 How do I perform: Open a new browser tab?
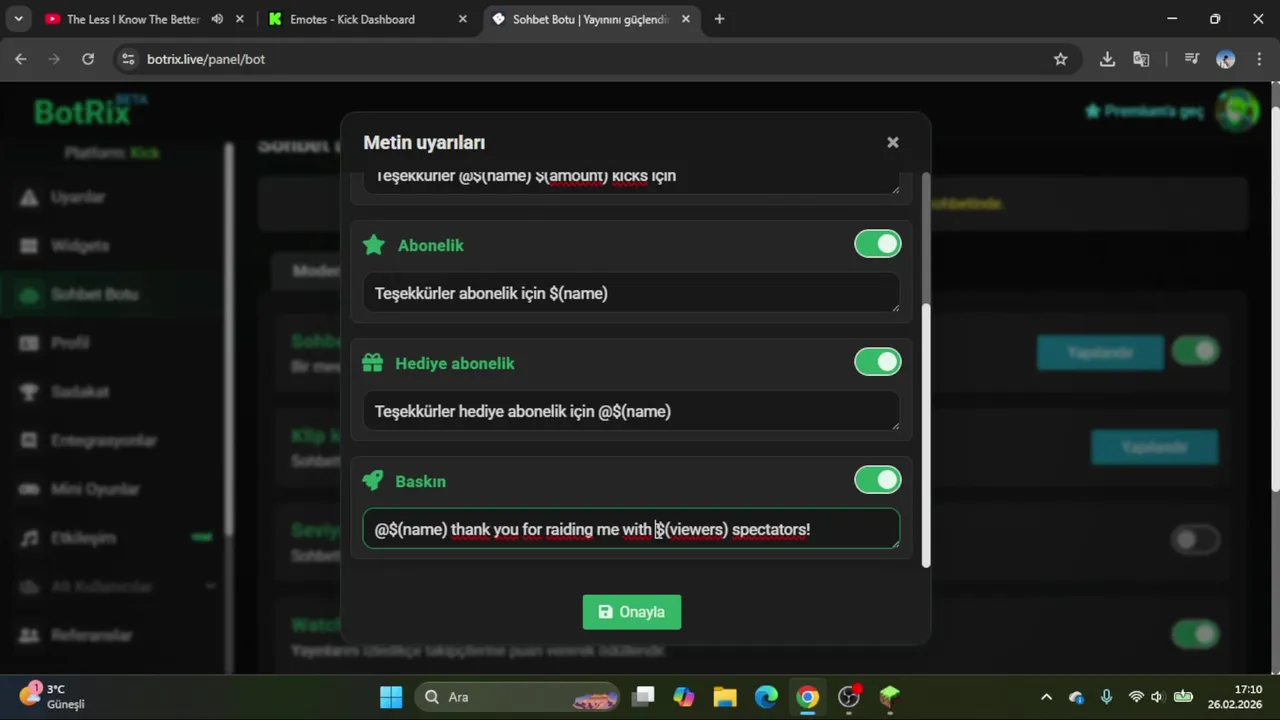point(719,19)
